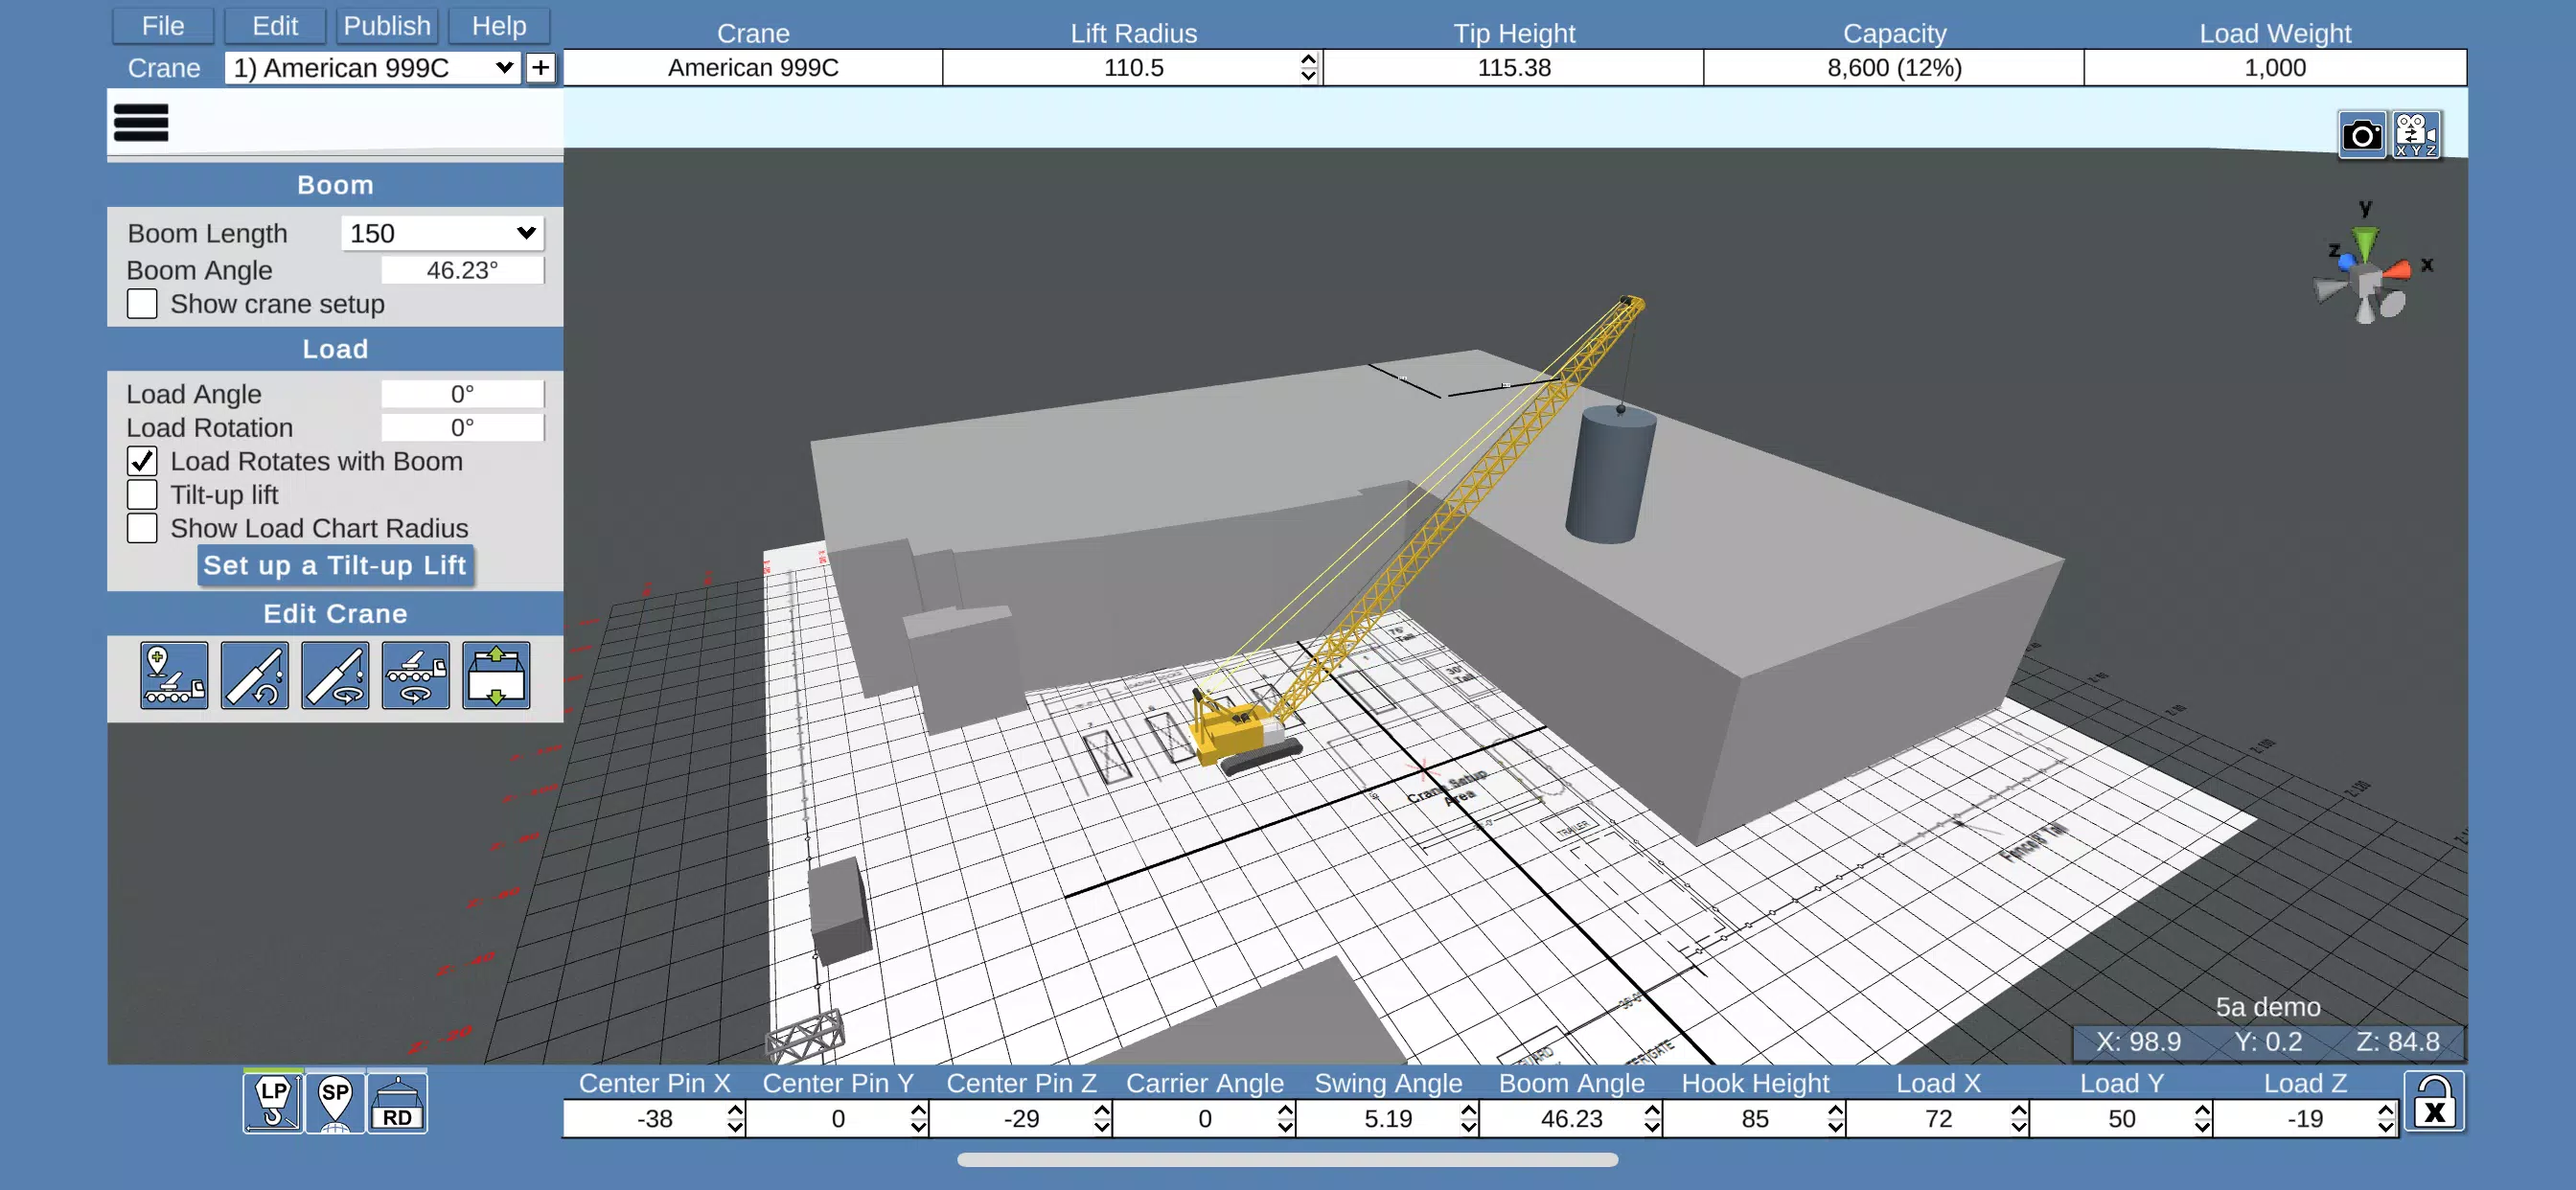
Task: Open the XYZ camera view icon
Action: click(x=2416, y=135)
